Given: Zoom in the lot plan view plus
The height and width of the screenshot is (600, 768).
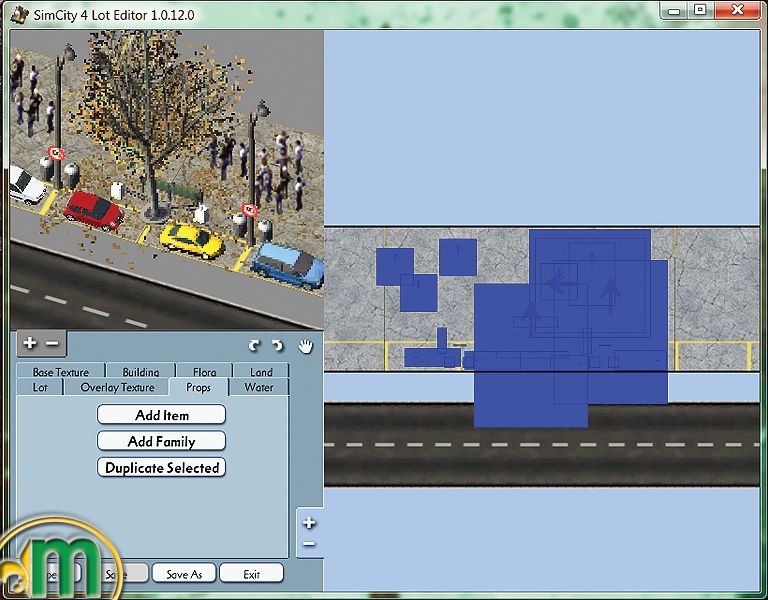Looking at the screenshot, I should tap(309, 523).
